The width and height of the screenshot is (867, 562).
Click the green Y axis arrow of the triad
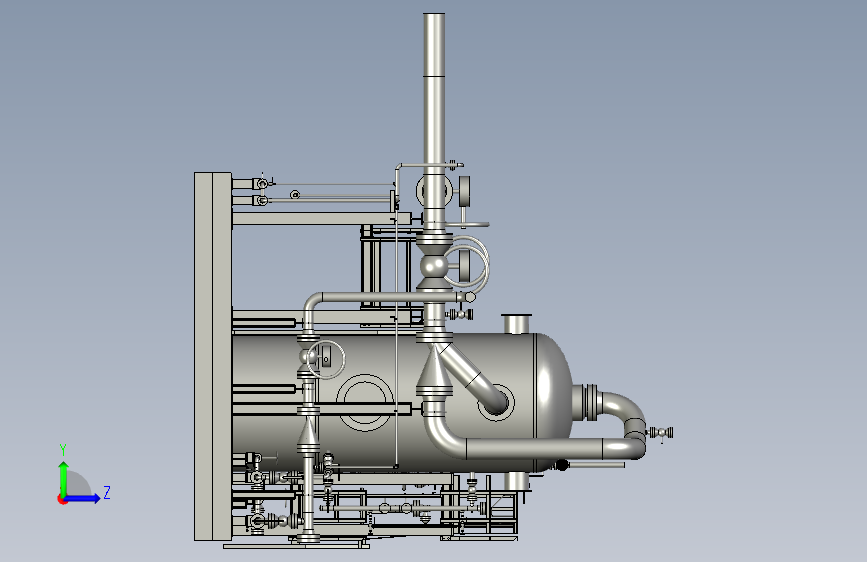coord(64,478)
